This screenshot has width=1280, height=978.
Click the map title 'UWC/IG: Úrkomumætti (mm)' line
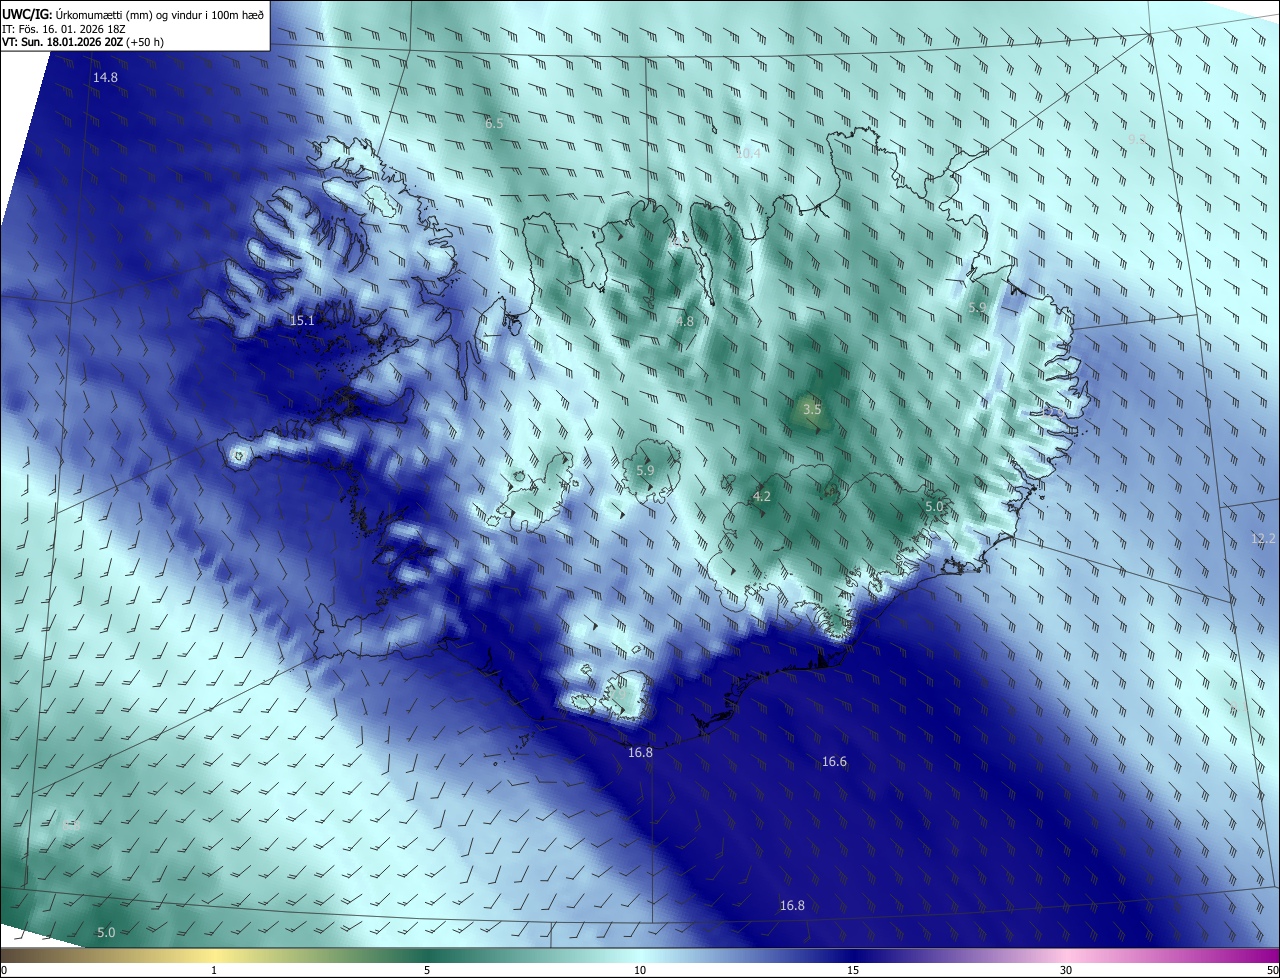133,14
